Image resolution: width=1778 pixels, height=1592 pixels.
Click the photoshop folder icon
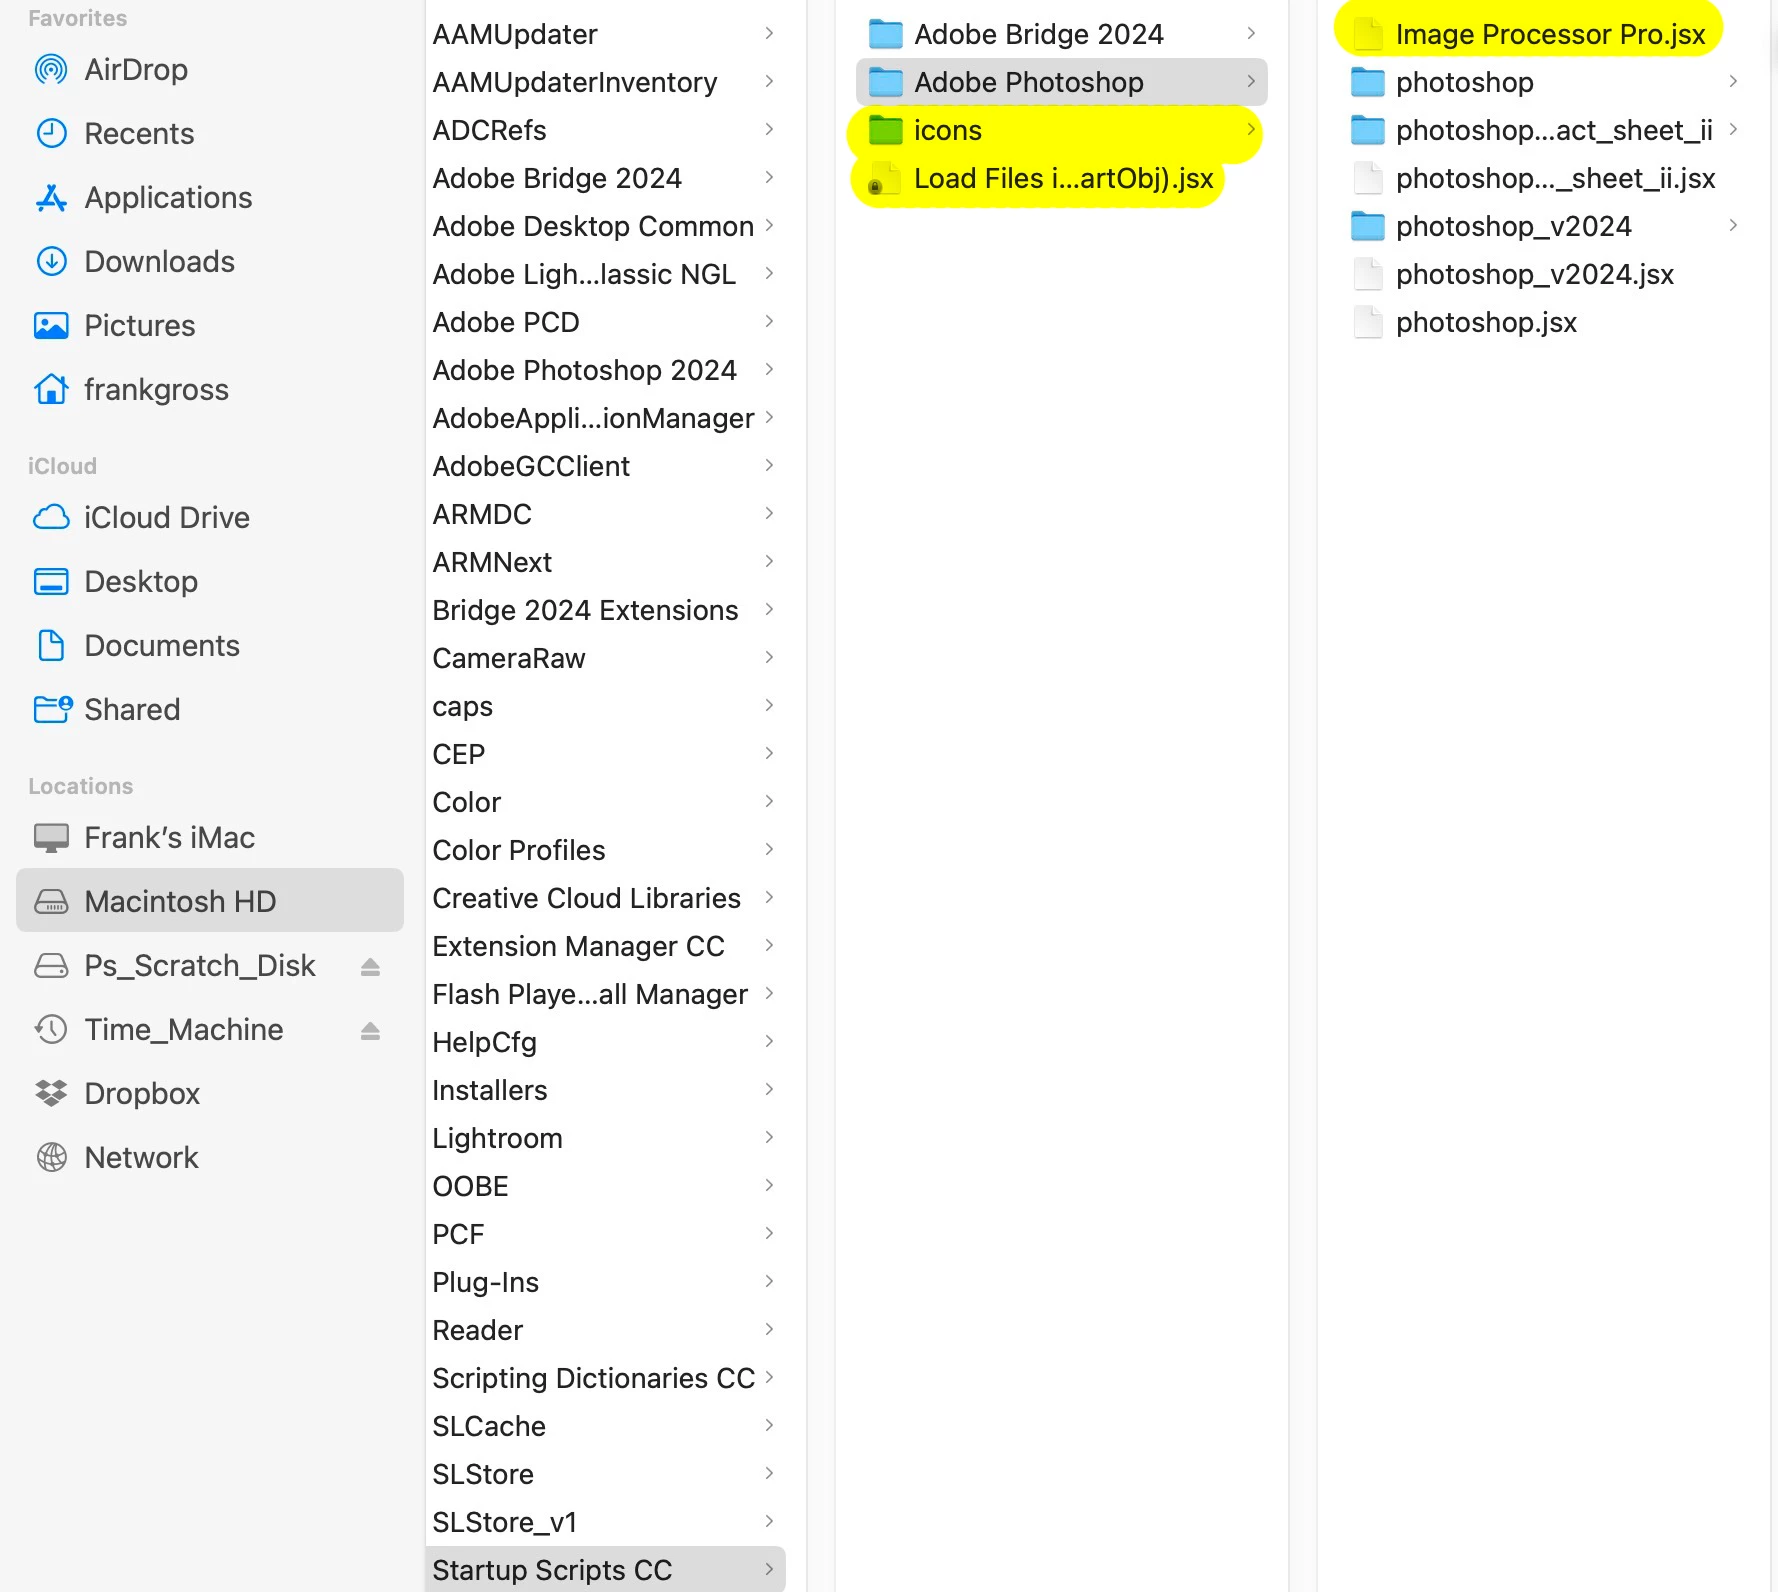pyautogui.click(x=1367, y=82)
